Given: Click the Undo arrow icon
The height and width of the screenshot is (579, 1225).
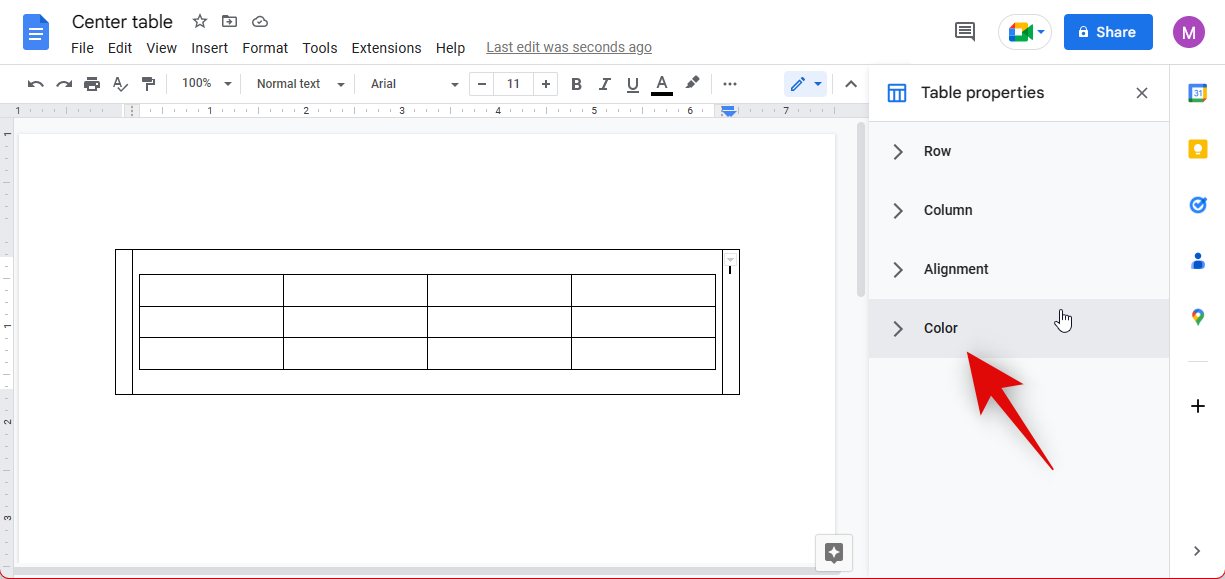Looking at the screenshot, I should pos(36,84).
